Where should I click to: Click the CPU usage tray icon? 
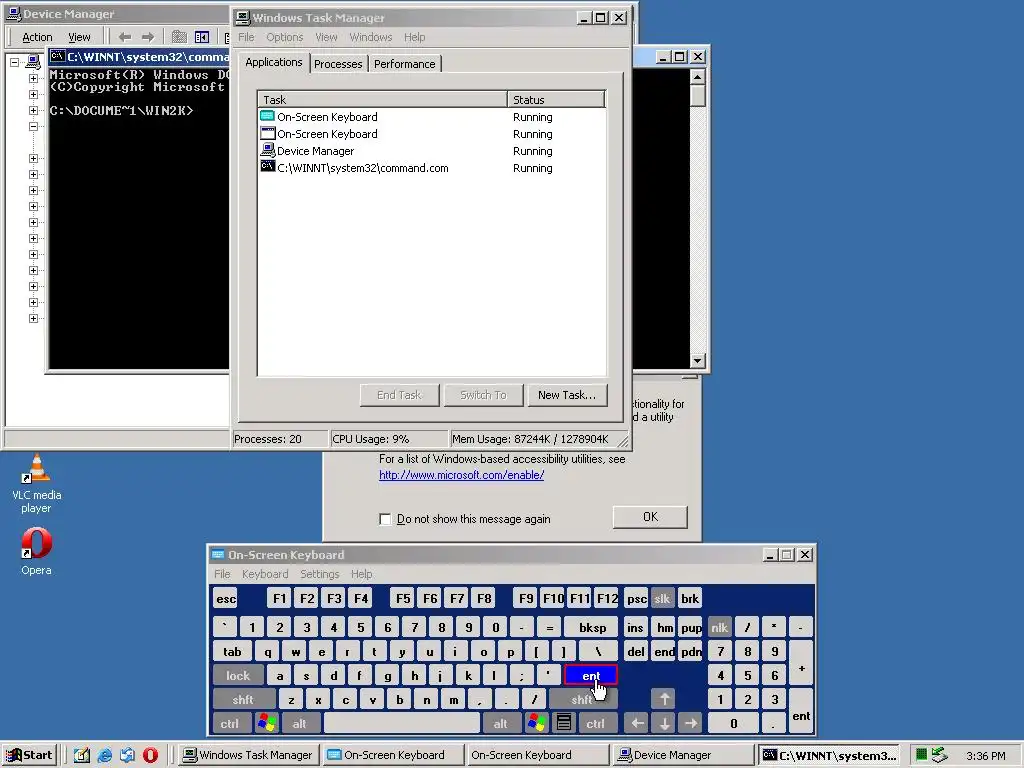click(x=921, y=755)
